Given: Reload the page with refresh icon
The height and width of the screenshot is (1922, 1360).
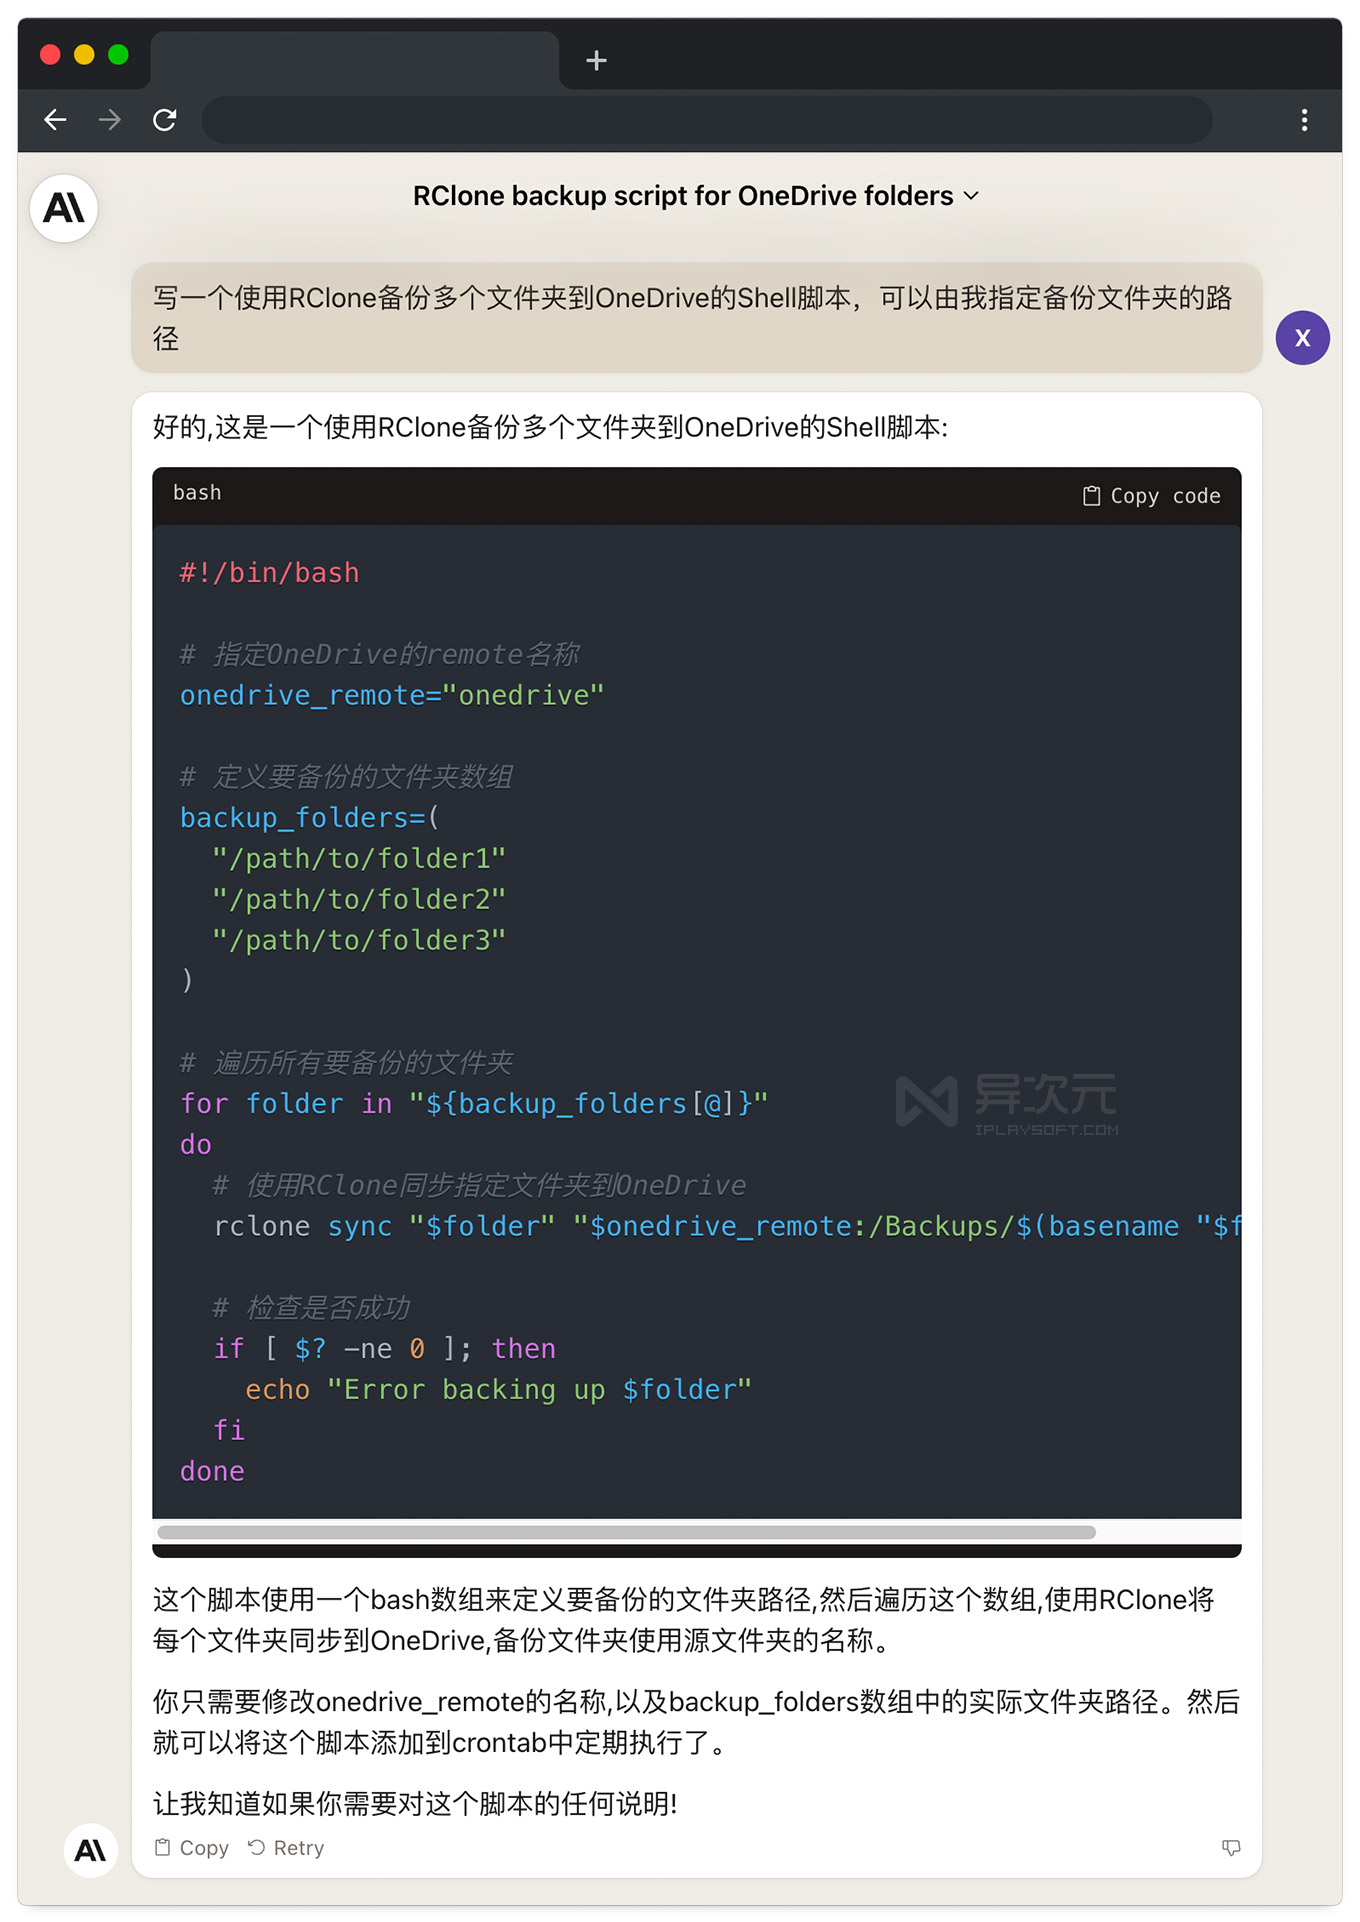Looking at the screenshot, I should (x=165, y=120).
